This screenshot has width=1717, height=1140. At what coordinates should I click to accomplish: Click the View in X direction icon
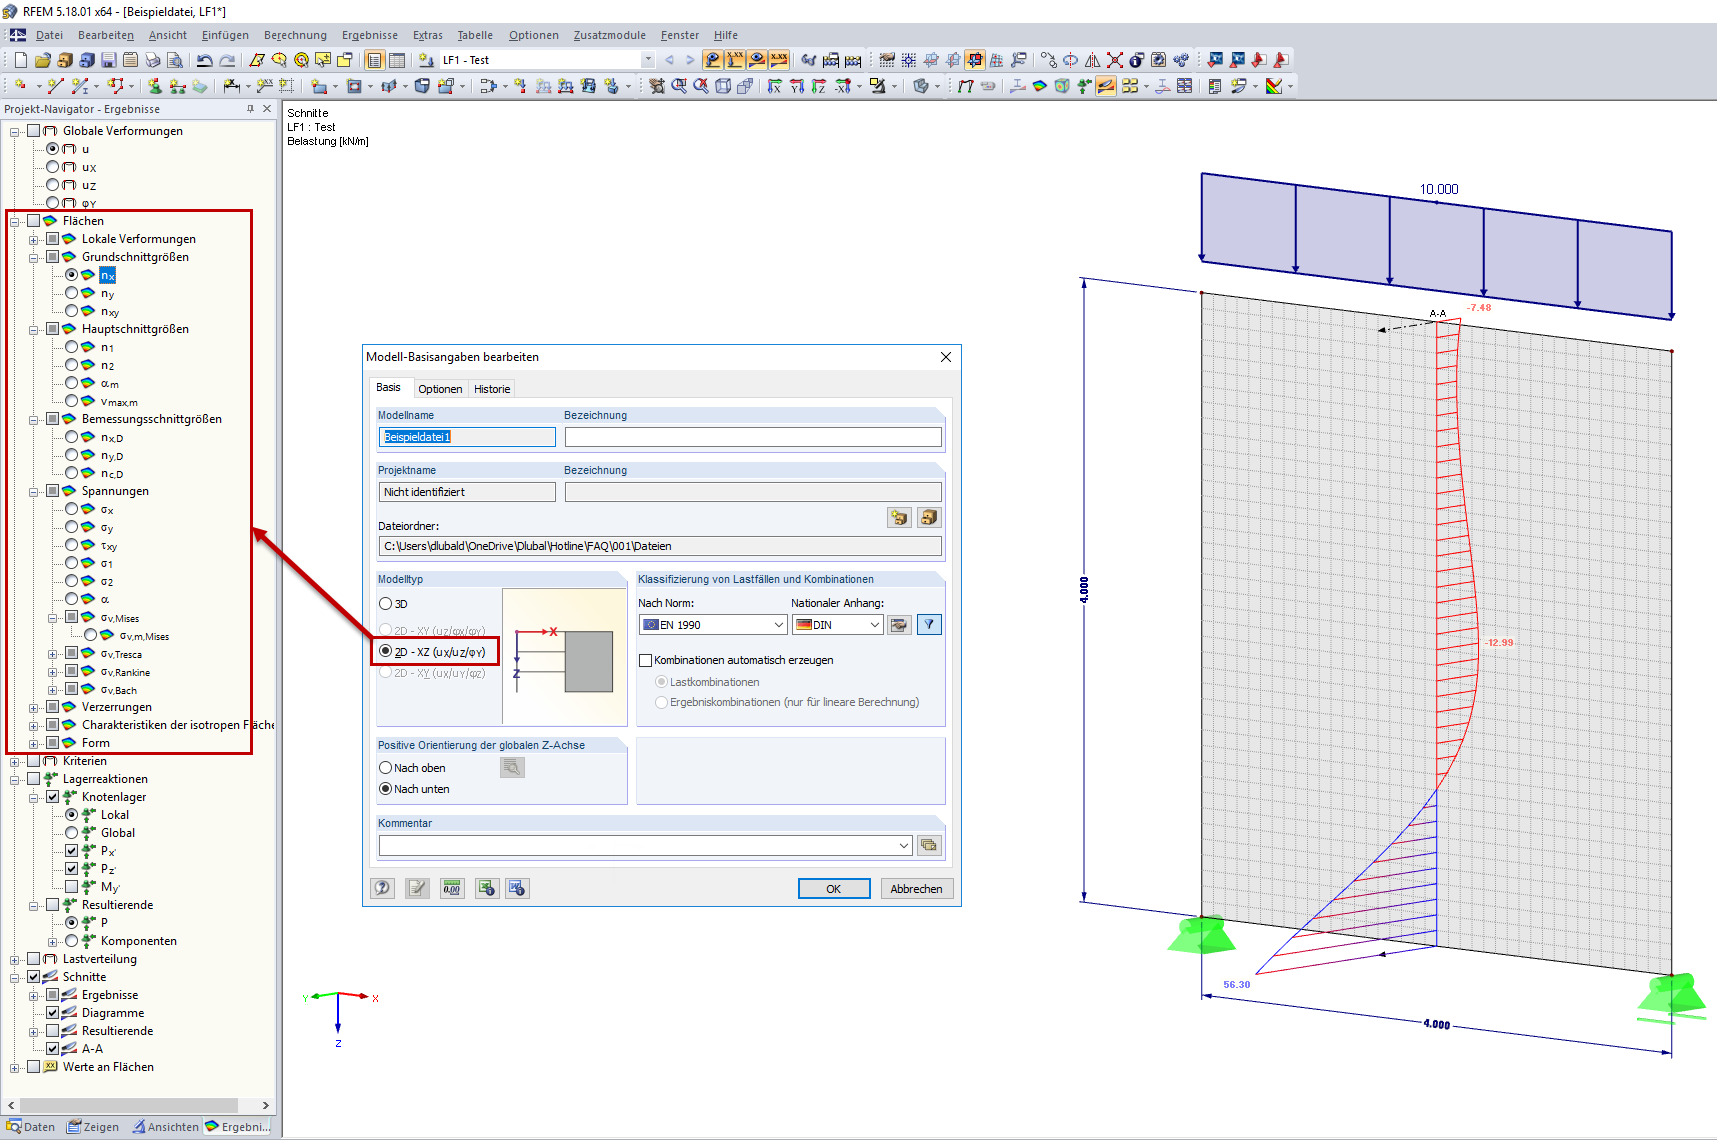[x=775, y=86]
